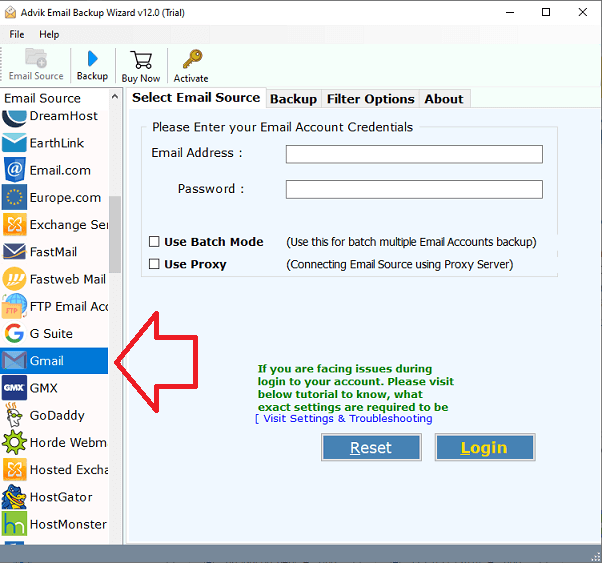Choose the G Suite label in source list

51,333
